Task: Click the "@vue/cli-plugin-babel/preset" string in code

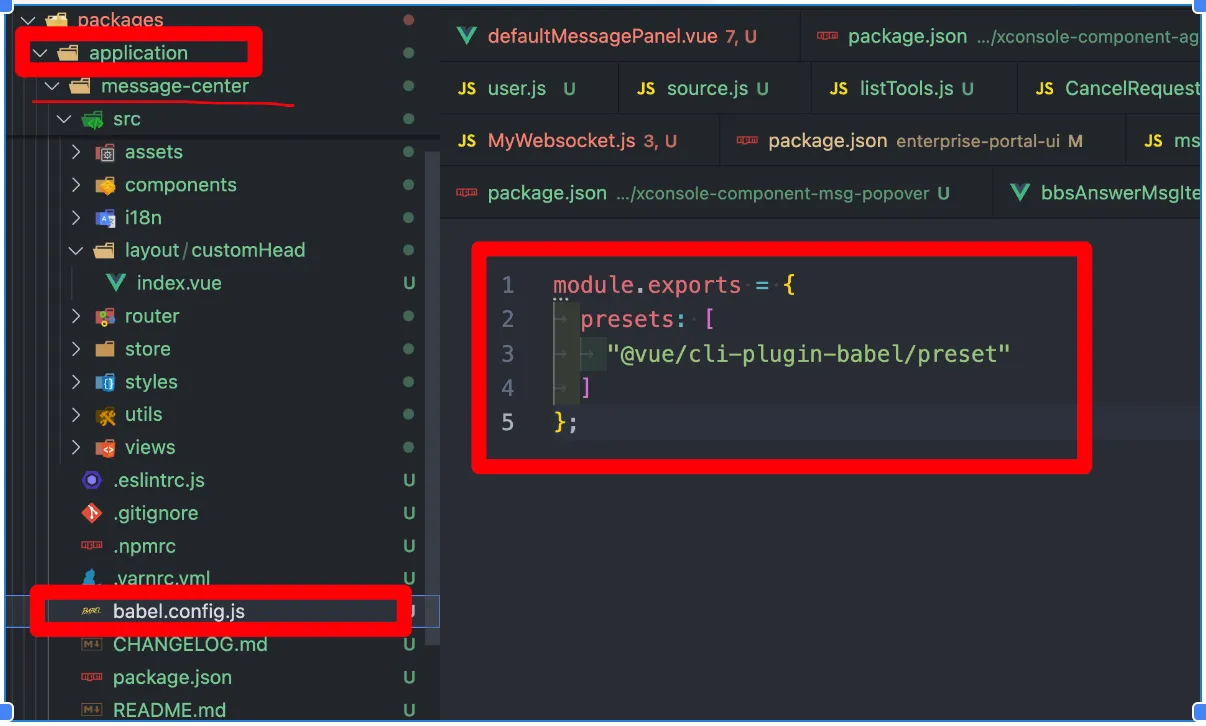Action: click(x=808, y=353)
